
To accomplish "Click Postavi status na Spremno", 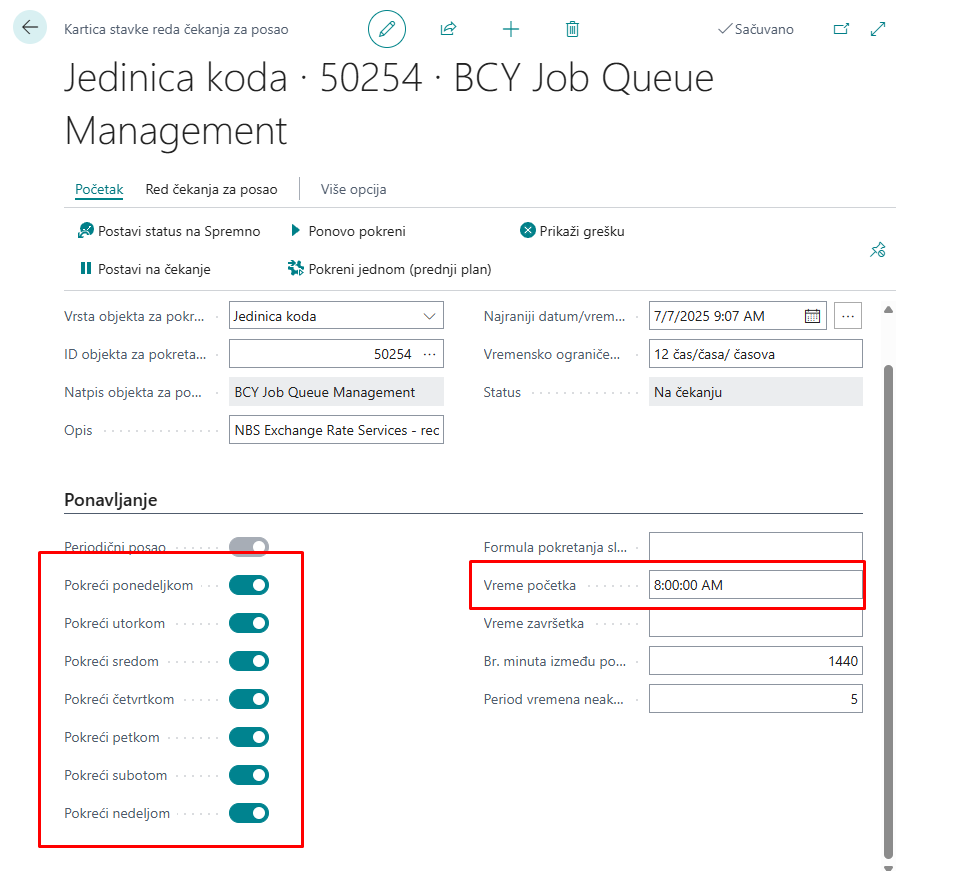I will point(169,231).
